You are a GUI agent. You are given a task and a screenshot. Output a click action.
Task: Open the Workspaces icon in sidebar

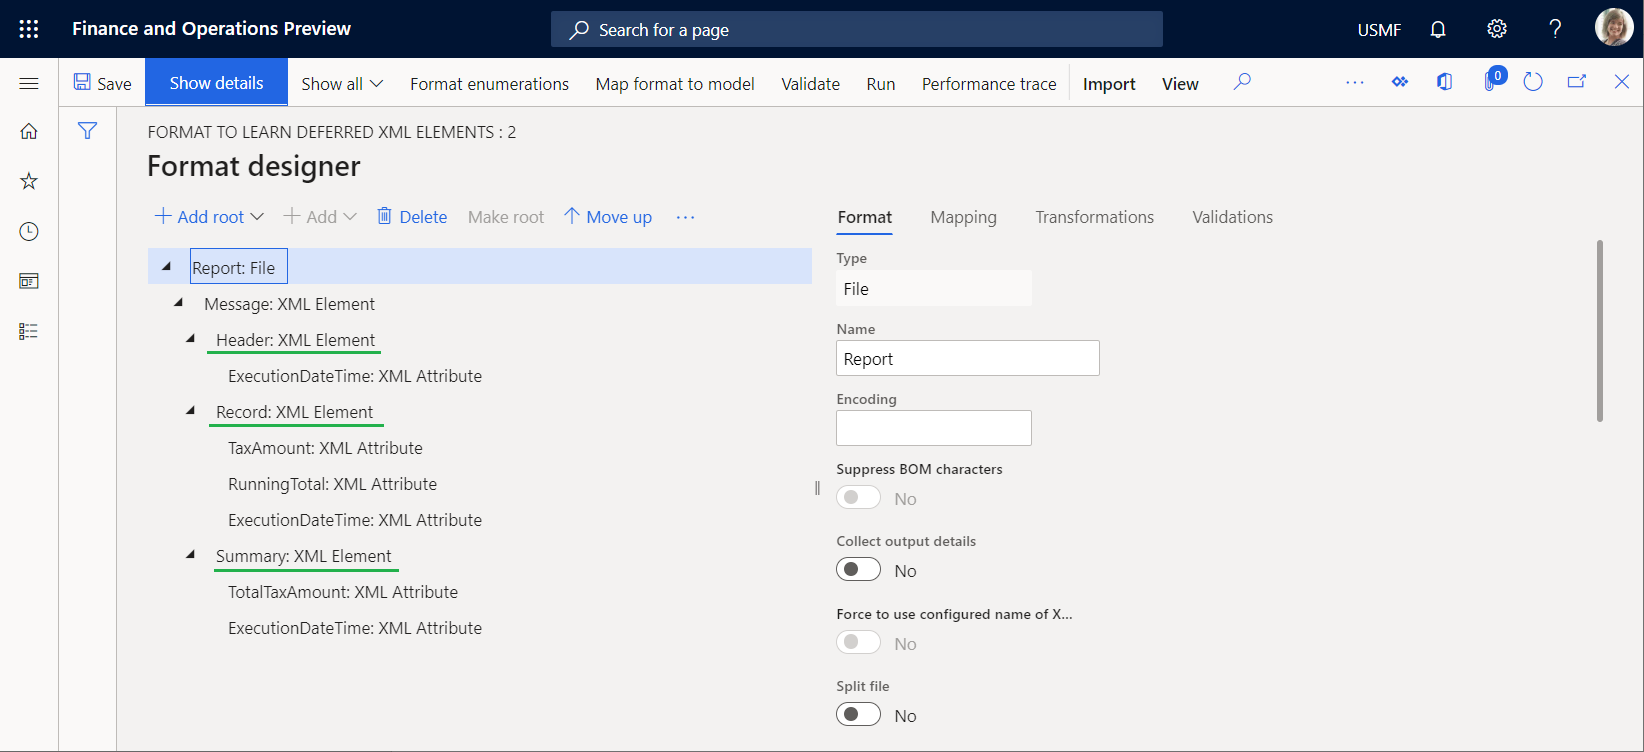point(29,281)
